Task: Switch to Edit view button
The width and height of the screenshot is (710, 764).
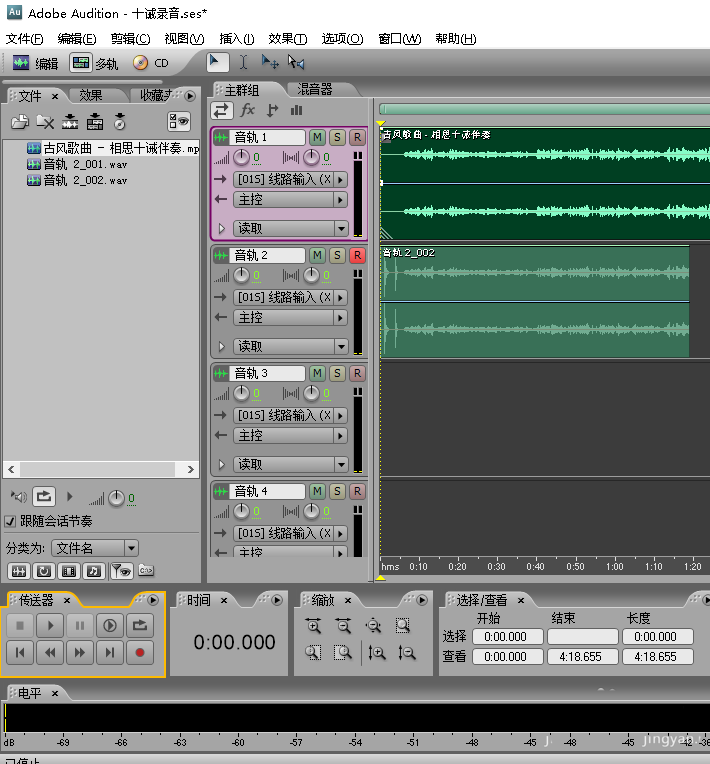Action: pyautogui.click(x=35, y=63)
